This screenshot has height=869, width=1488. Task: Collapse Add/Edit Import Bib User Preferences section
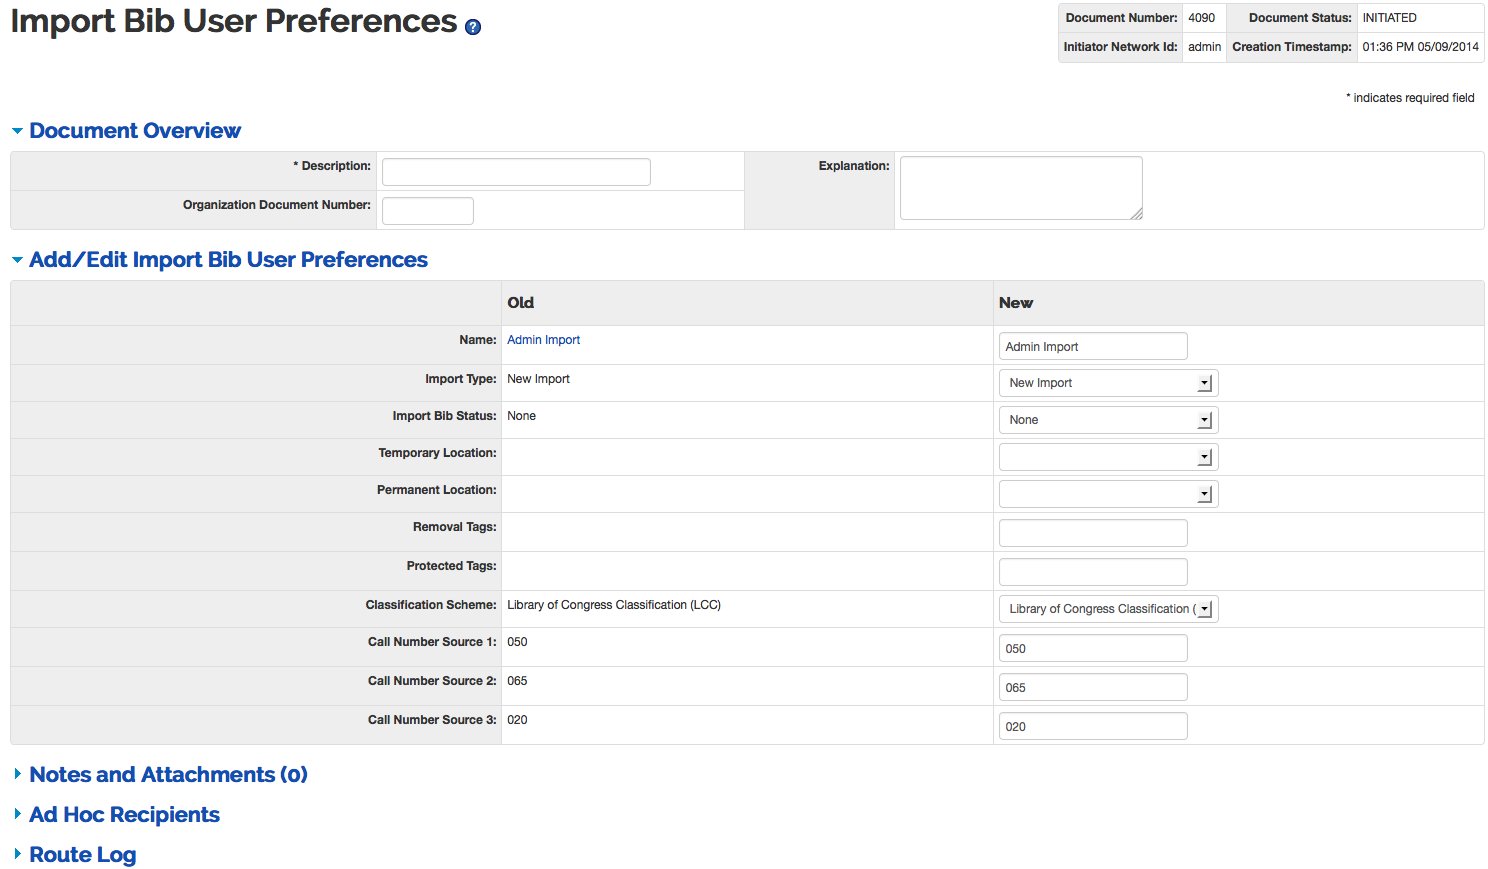point(220,260)
